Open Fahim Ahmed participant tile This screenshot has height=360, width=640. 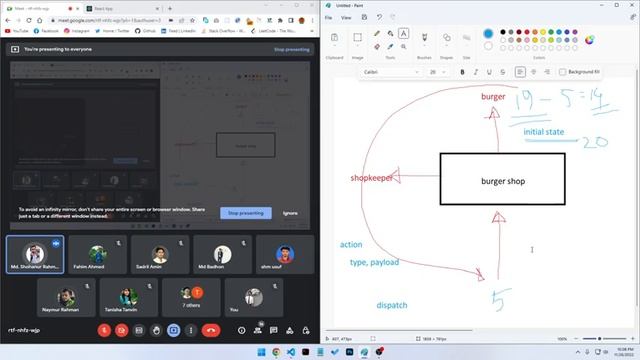point(97,254)
